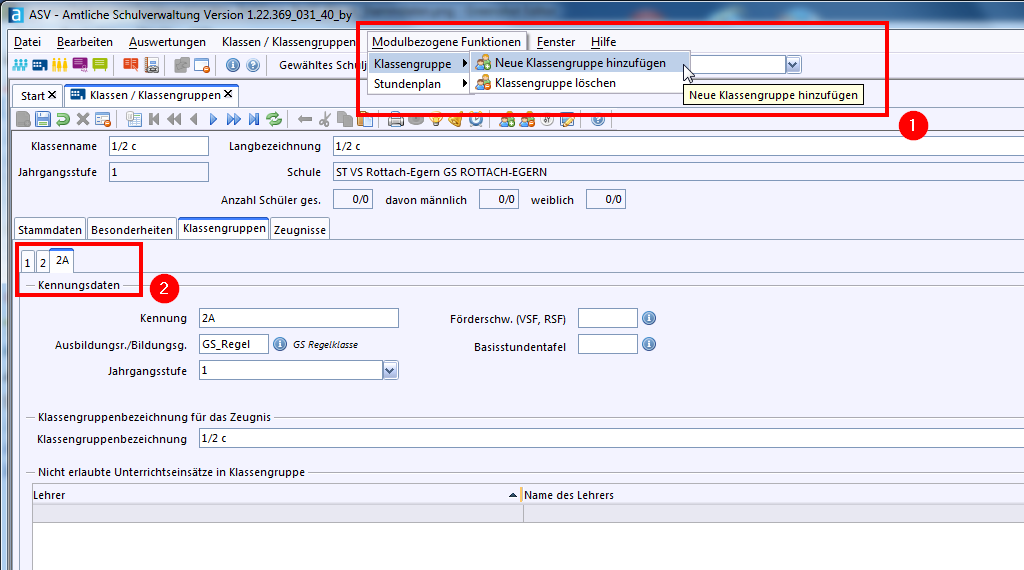Click the scissors cut icon
The height and width of the screenshot is (570, 1024).
tap(325, 119)
